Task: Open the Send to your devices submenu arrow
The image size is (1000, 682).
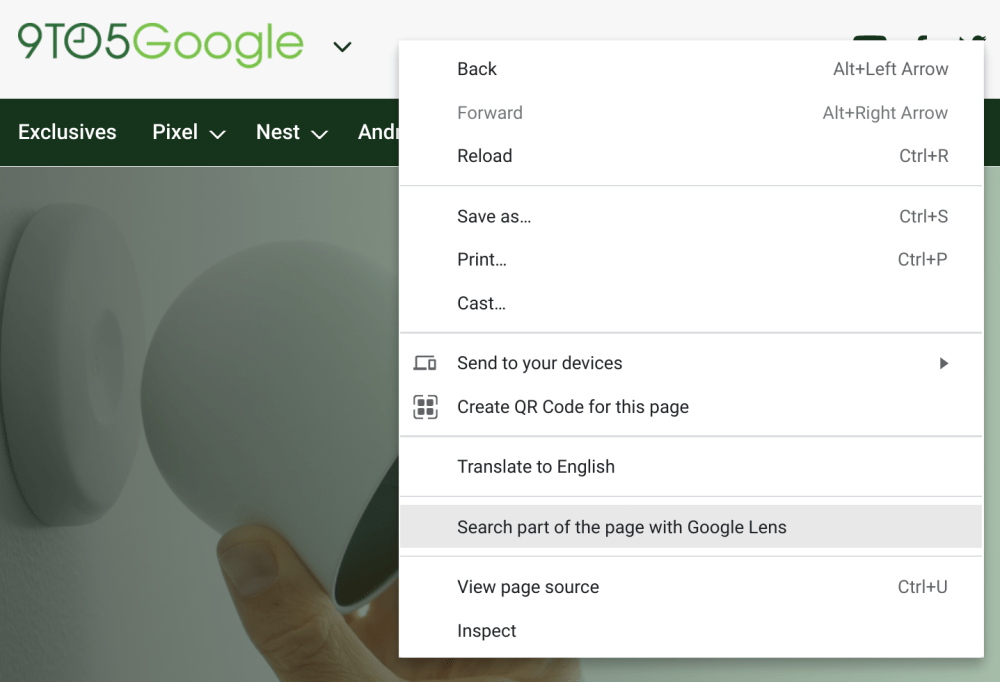Action: (943, 363)
